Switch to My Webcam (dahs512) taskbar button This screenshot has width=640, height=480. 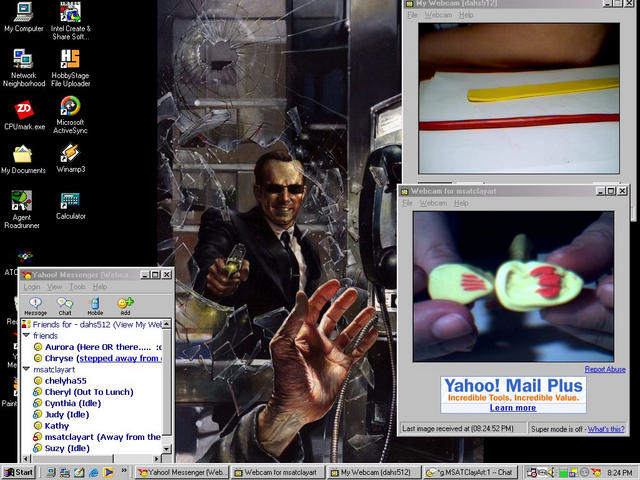(374, 472)
